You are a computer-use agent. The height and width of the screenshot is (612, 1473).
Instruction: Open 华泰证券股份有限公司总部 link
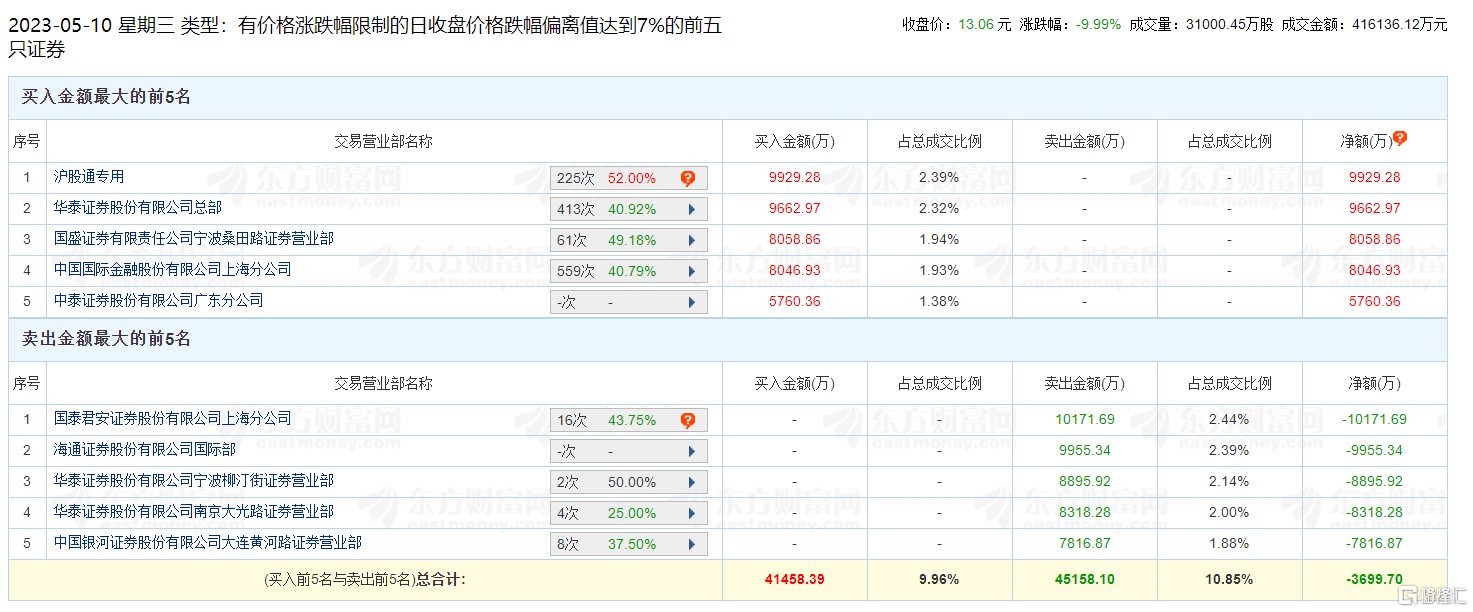138,208
